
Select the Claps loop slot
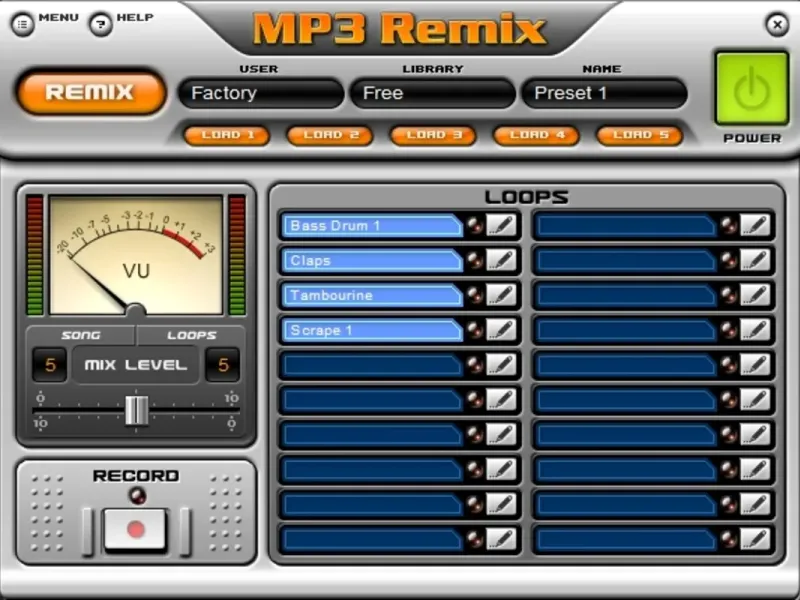(x=372, y=260)
